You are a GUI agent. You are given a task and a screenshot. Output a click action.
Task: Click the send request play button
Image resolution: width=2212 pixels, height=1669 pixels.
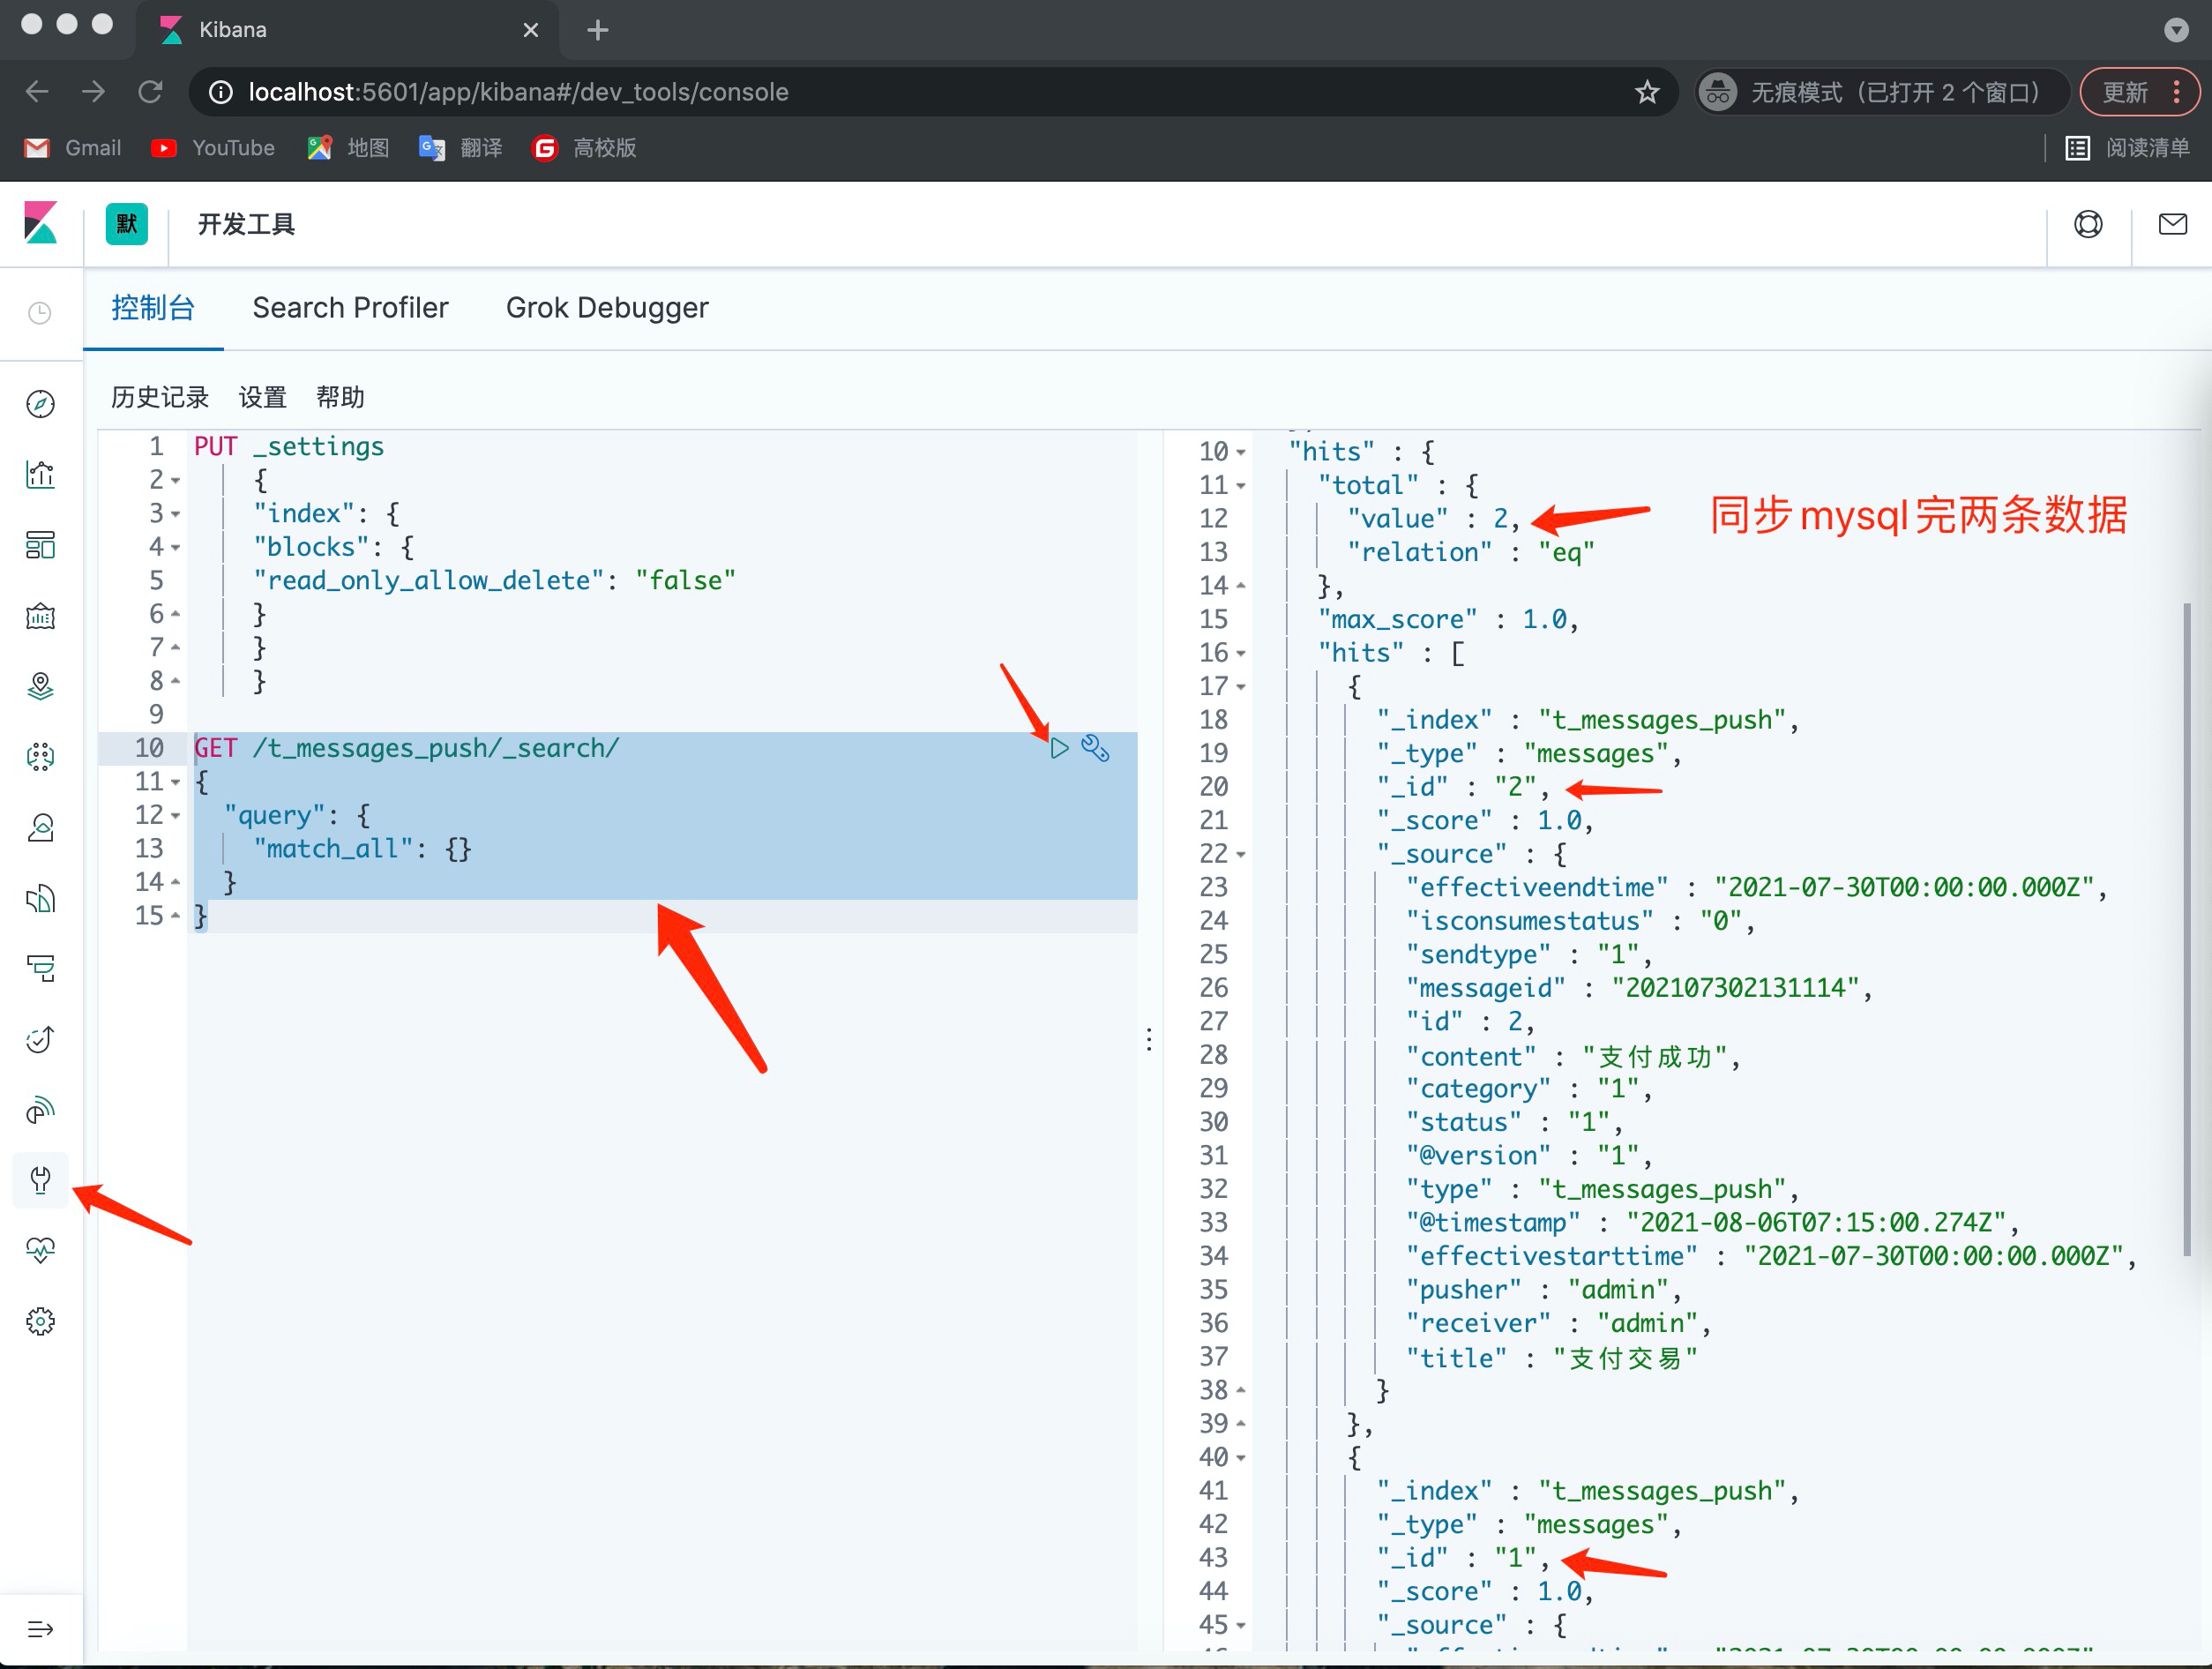[1059, 748]
